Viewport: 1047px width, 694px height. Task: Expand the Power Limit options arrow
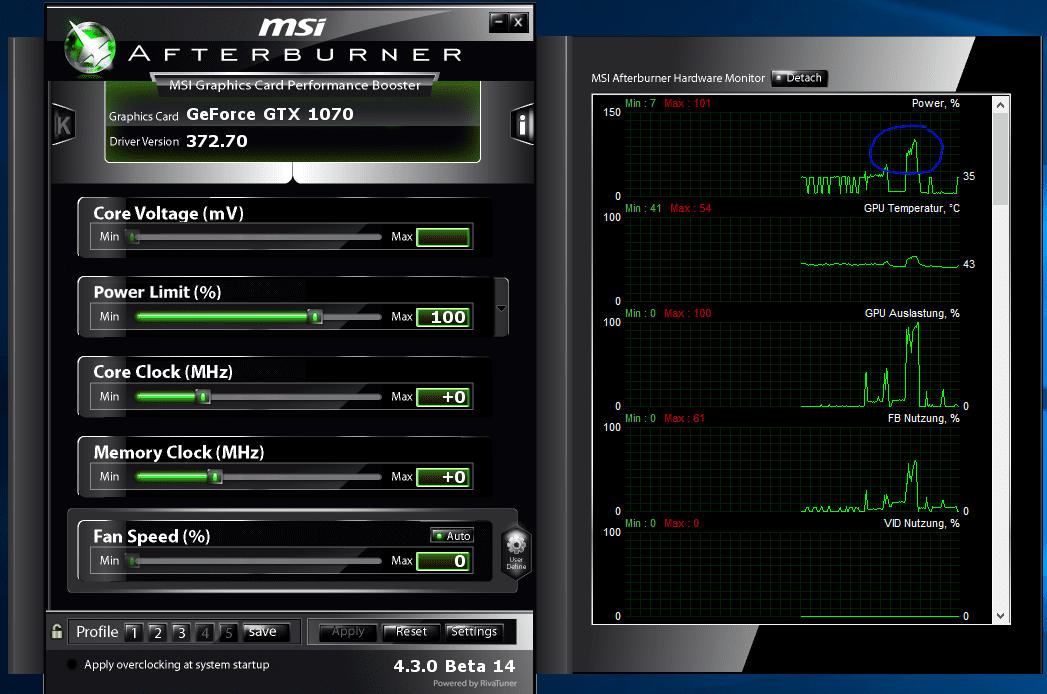(501, 309)
